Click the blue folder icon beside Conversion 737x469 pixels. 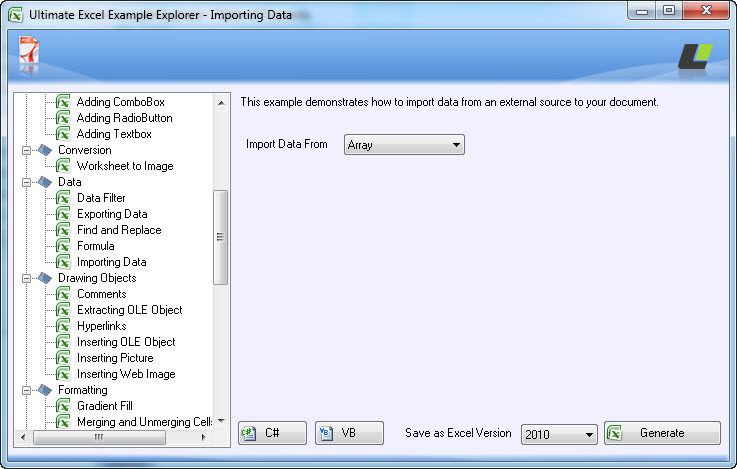tap(45, 150)
